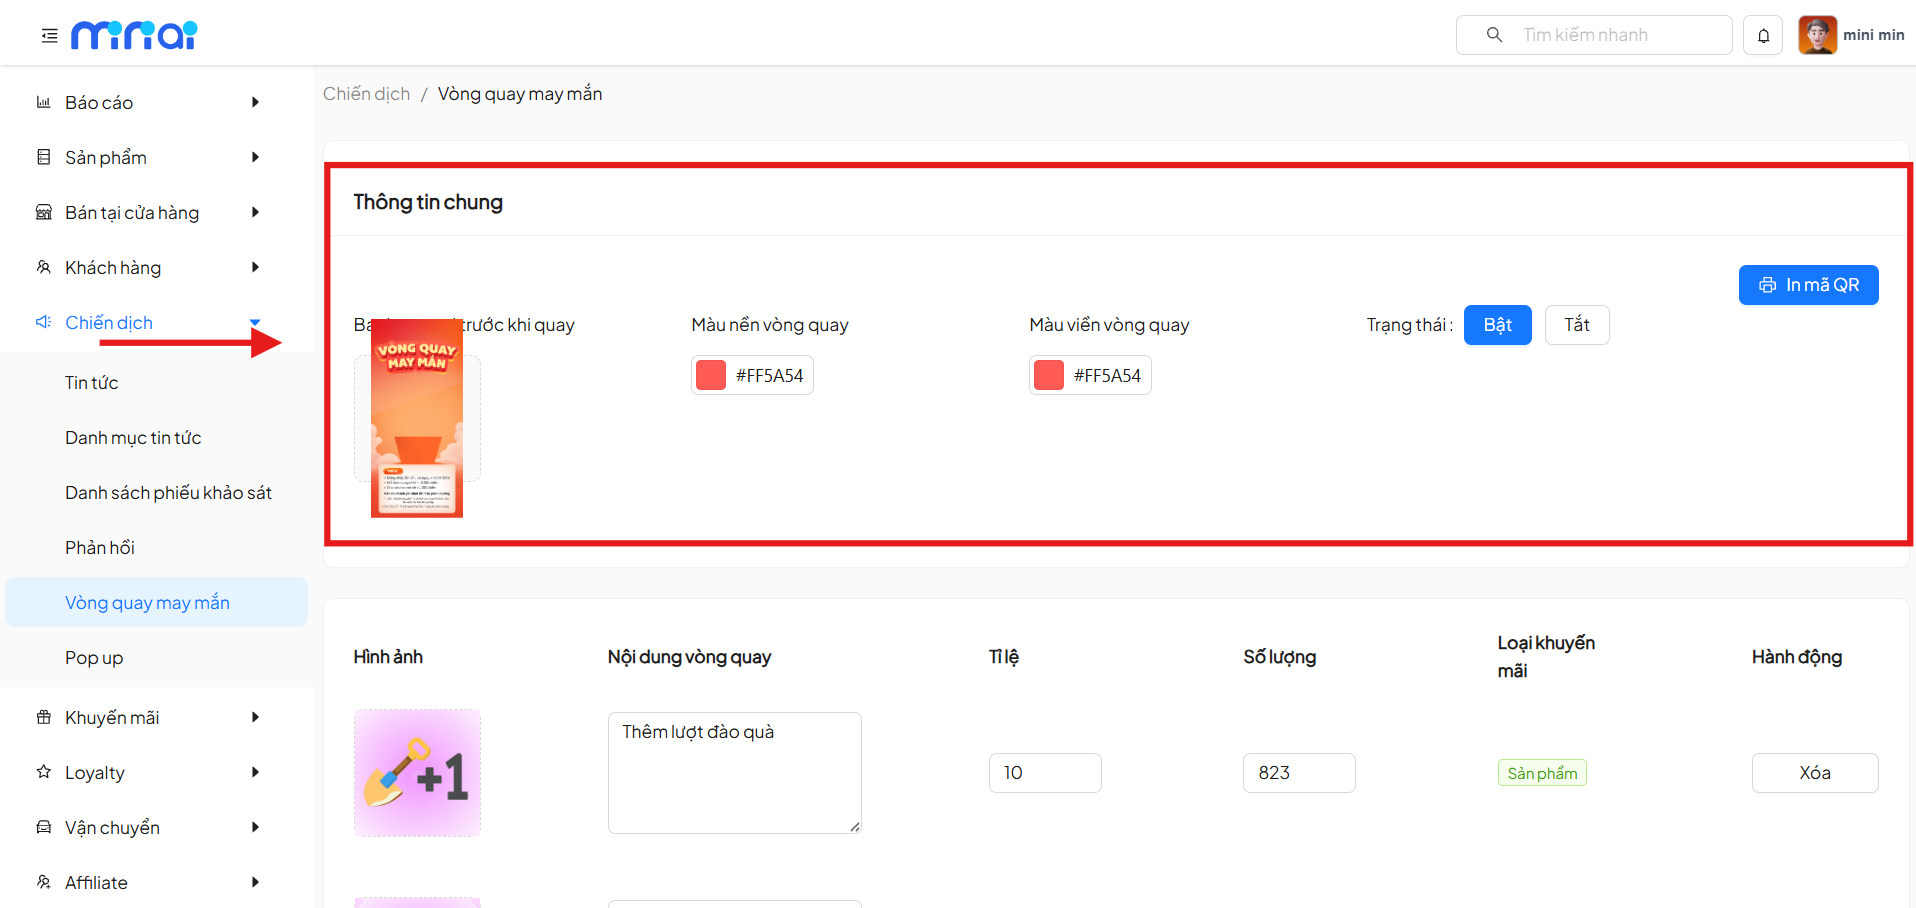Click the mini min user avatar

1817,35
